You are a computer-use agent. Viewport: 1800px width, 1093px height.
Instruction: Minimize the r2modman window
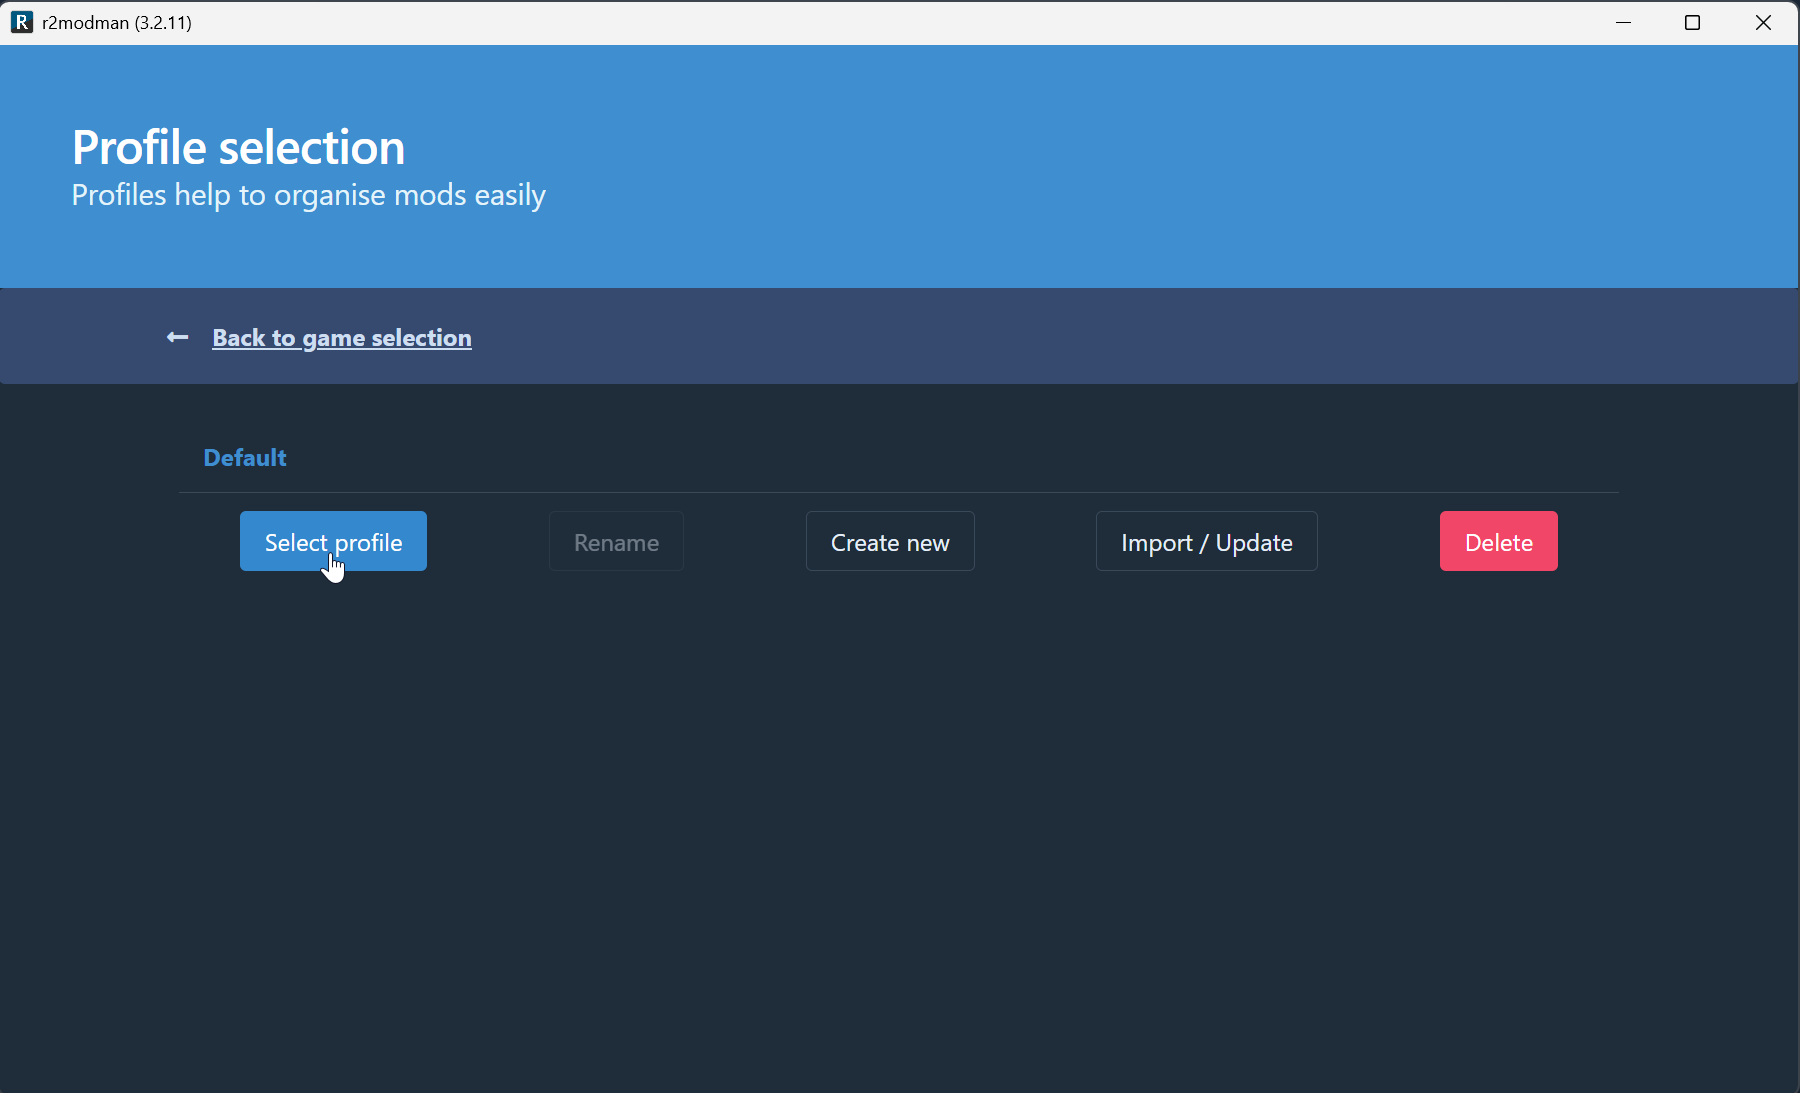(x=1624, y=22)
